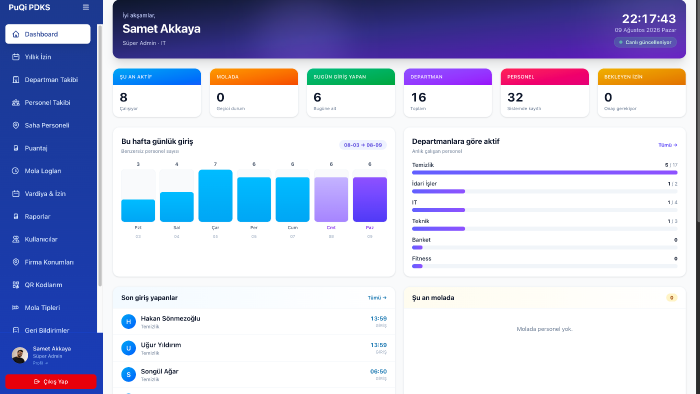Click the Dashboard home icon
Screen dimensions: 700x394
coord(16,34)
